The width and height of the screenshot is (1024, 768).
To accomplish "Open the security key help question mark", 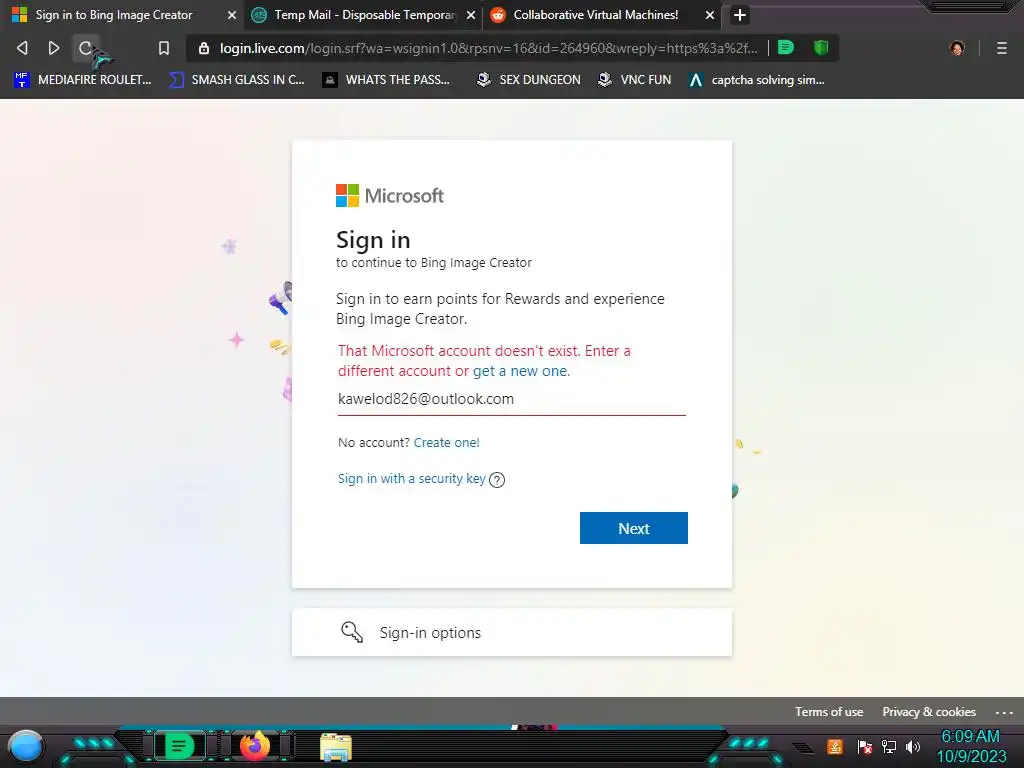I will (497, 480).
